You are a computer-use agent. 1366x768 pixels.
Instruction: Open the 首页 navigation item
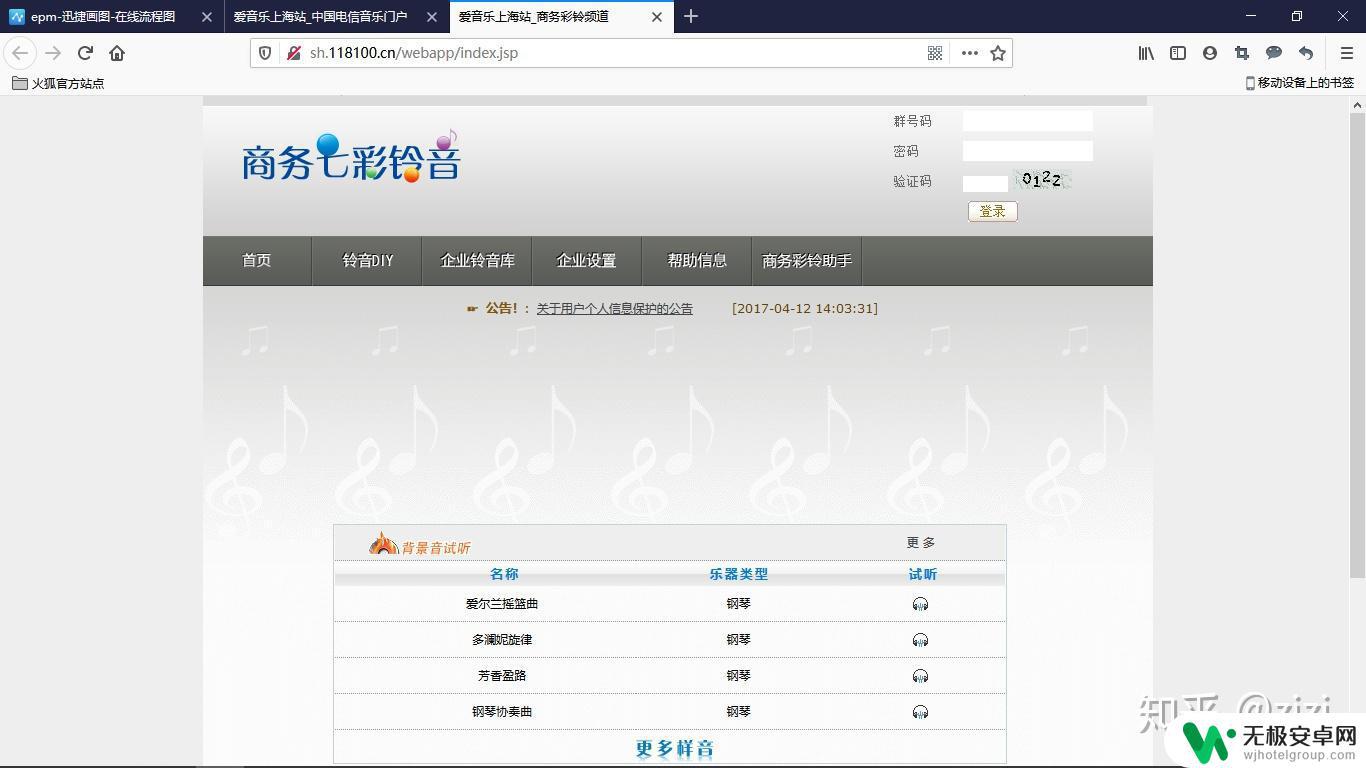[x=257, y=261]
